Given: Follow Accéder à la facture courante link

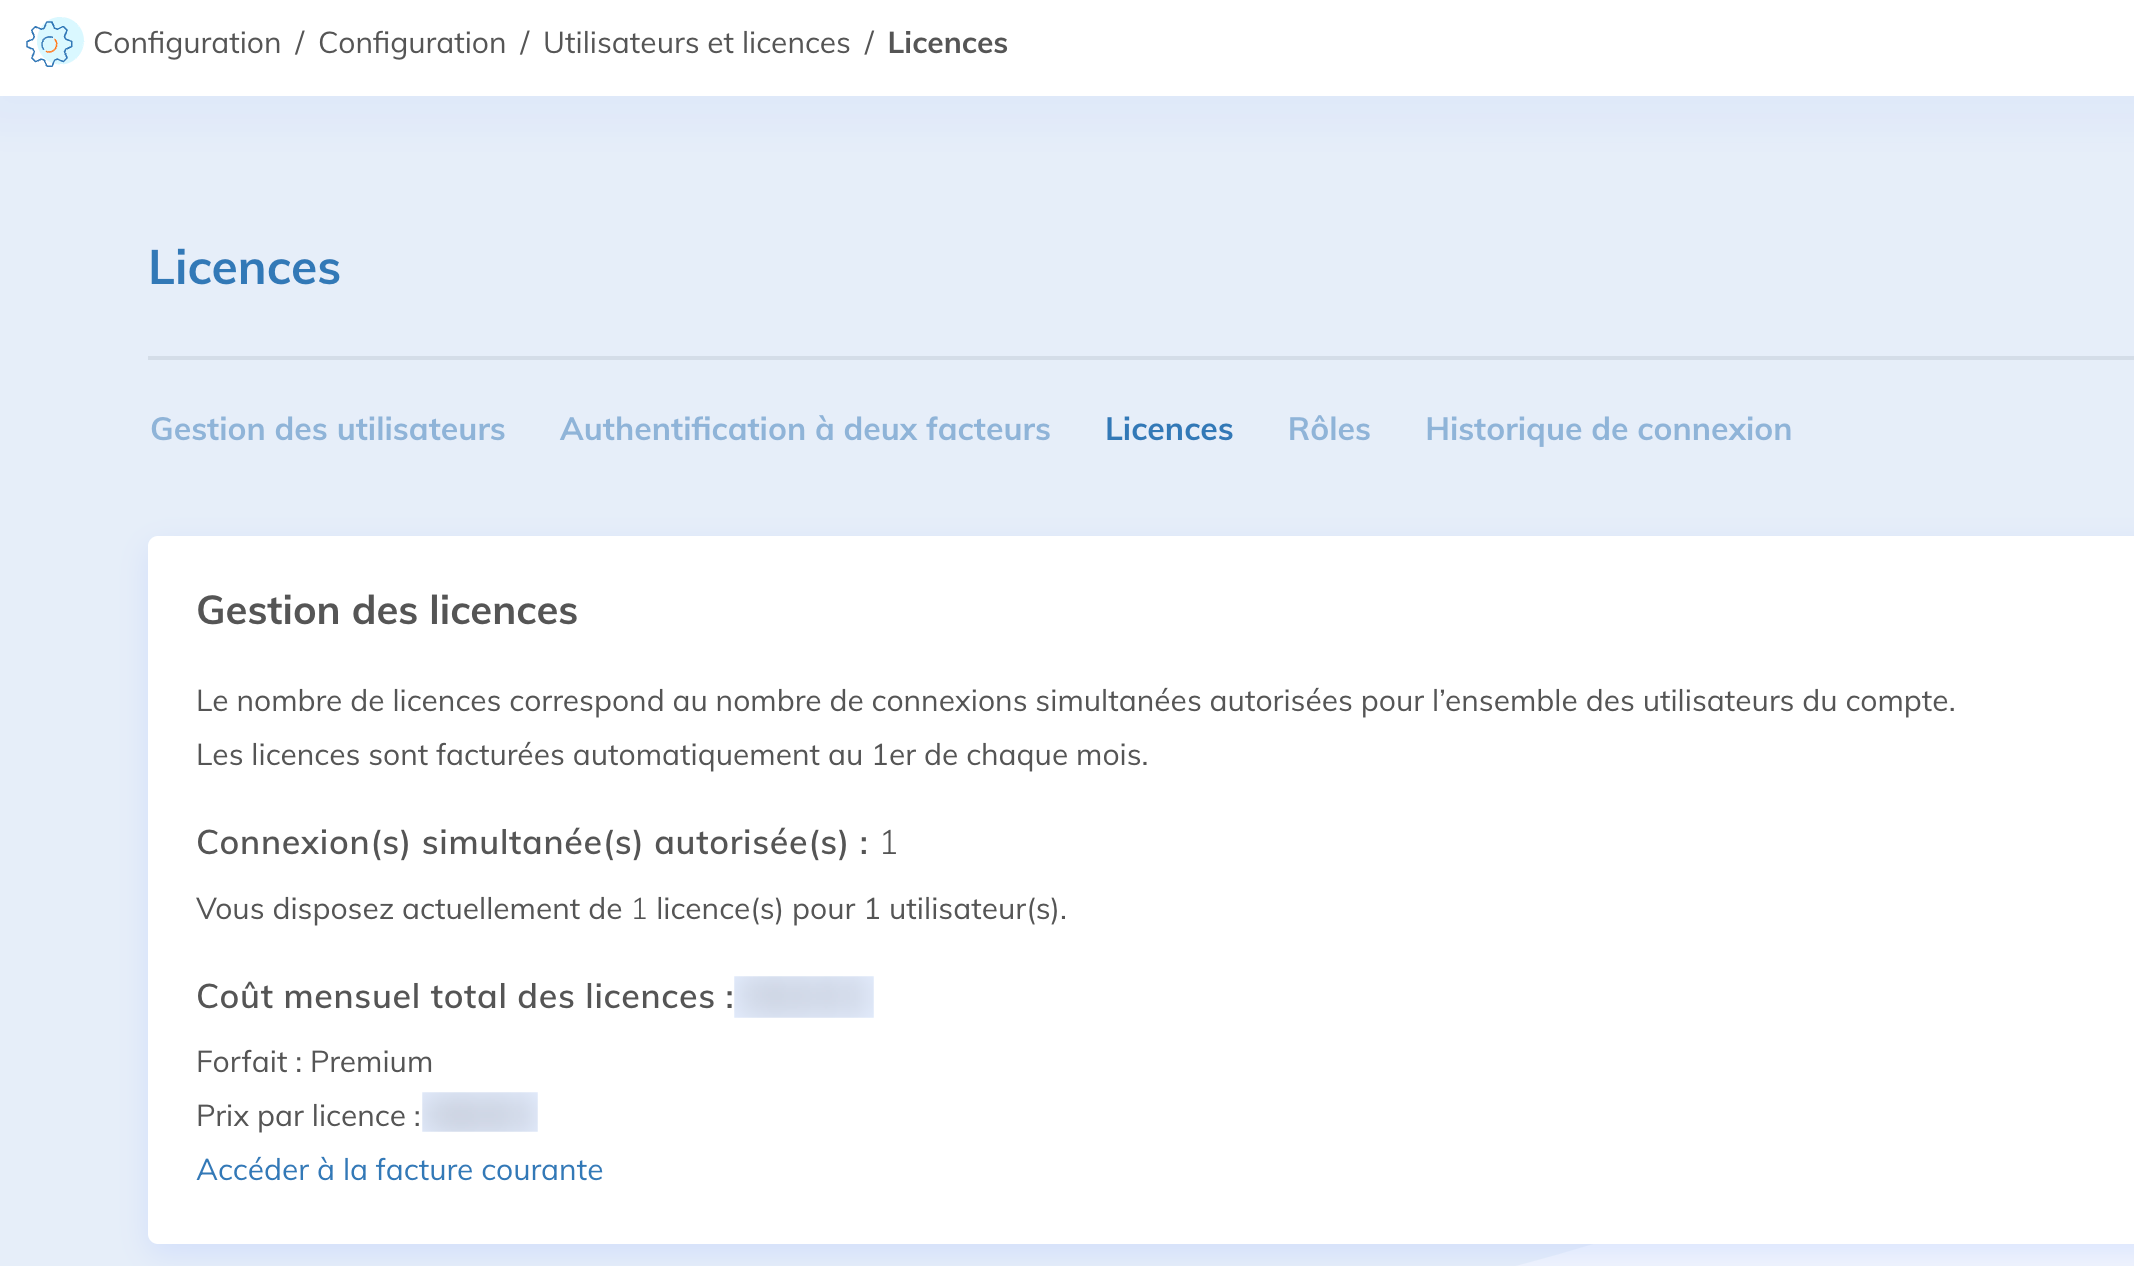Looking at the screenshot, I should (x=399, y=1169).
